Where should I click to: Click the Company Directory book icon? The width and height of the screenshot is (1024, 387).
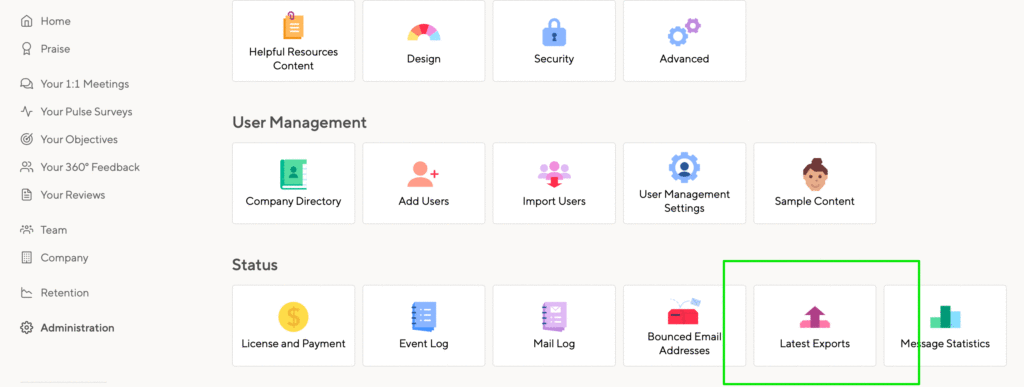pyautogui.click(x=293, y=174)
